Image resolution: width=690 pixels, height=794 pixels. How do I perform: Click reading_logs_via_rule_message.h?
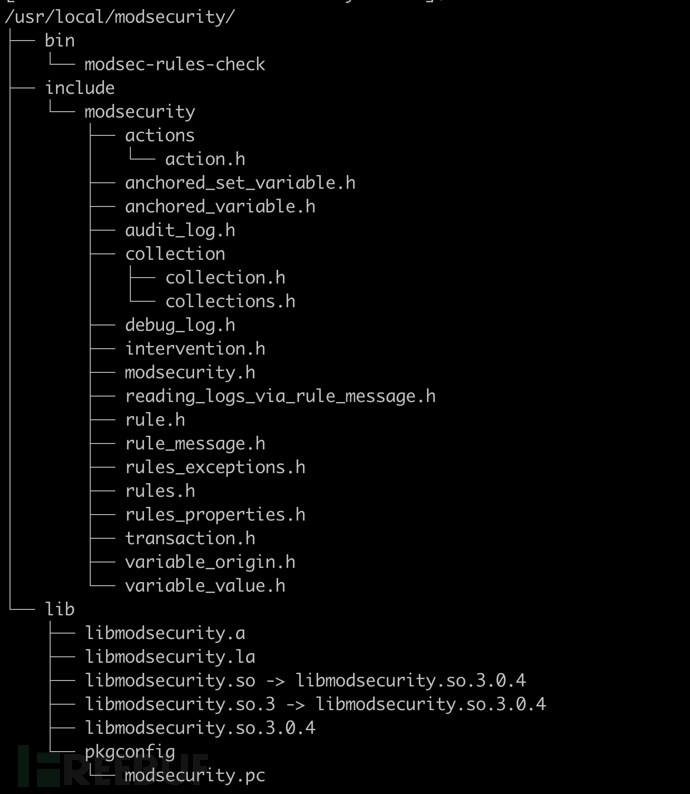coord(280,396)
